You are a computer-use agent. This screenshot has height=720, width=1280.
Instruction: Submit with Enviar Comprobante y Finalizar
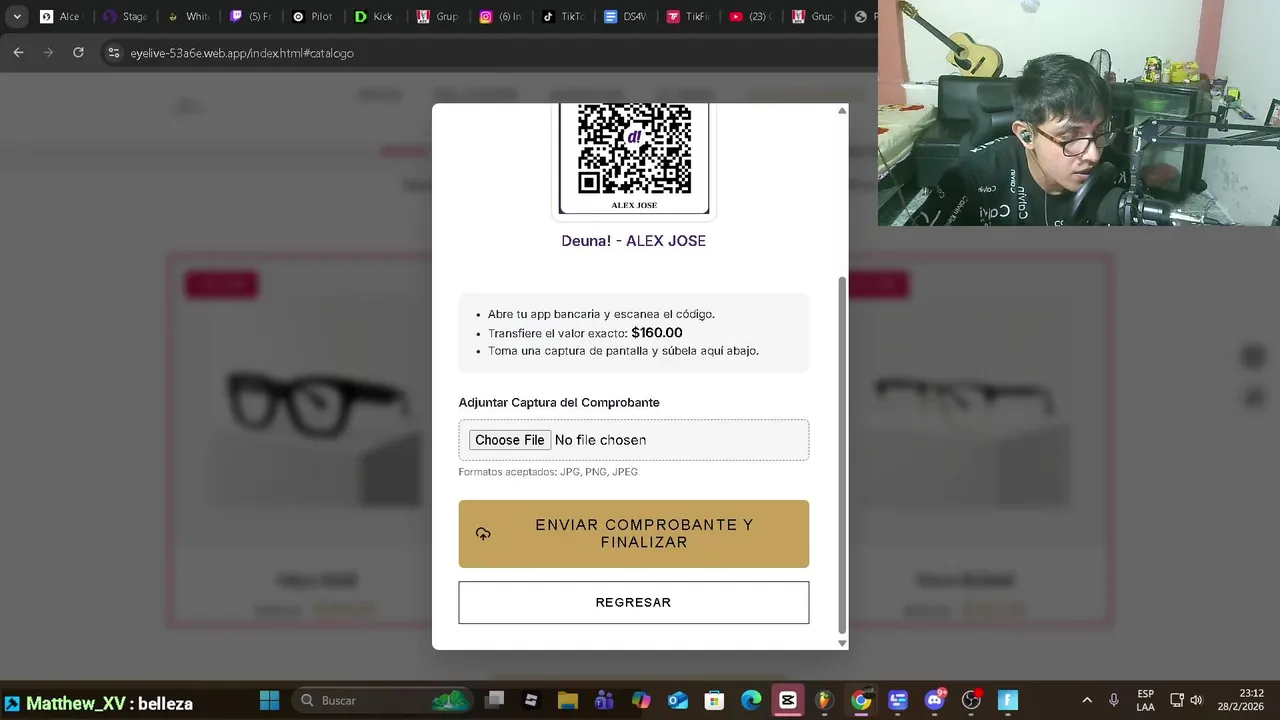coord(634,534)
